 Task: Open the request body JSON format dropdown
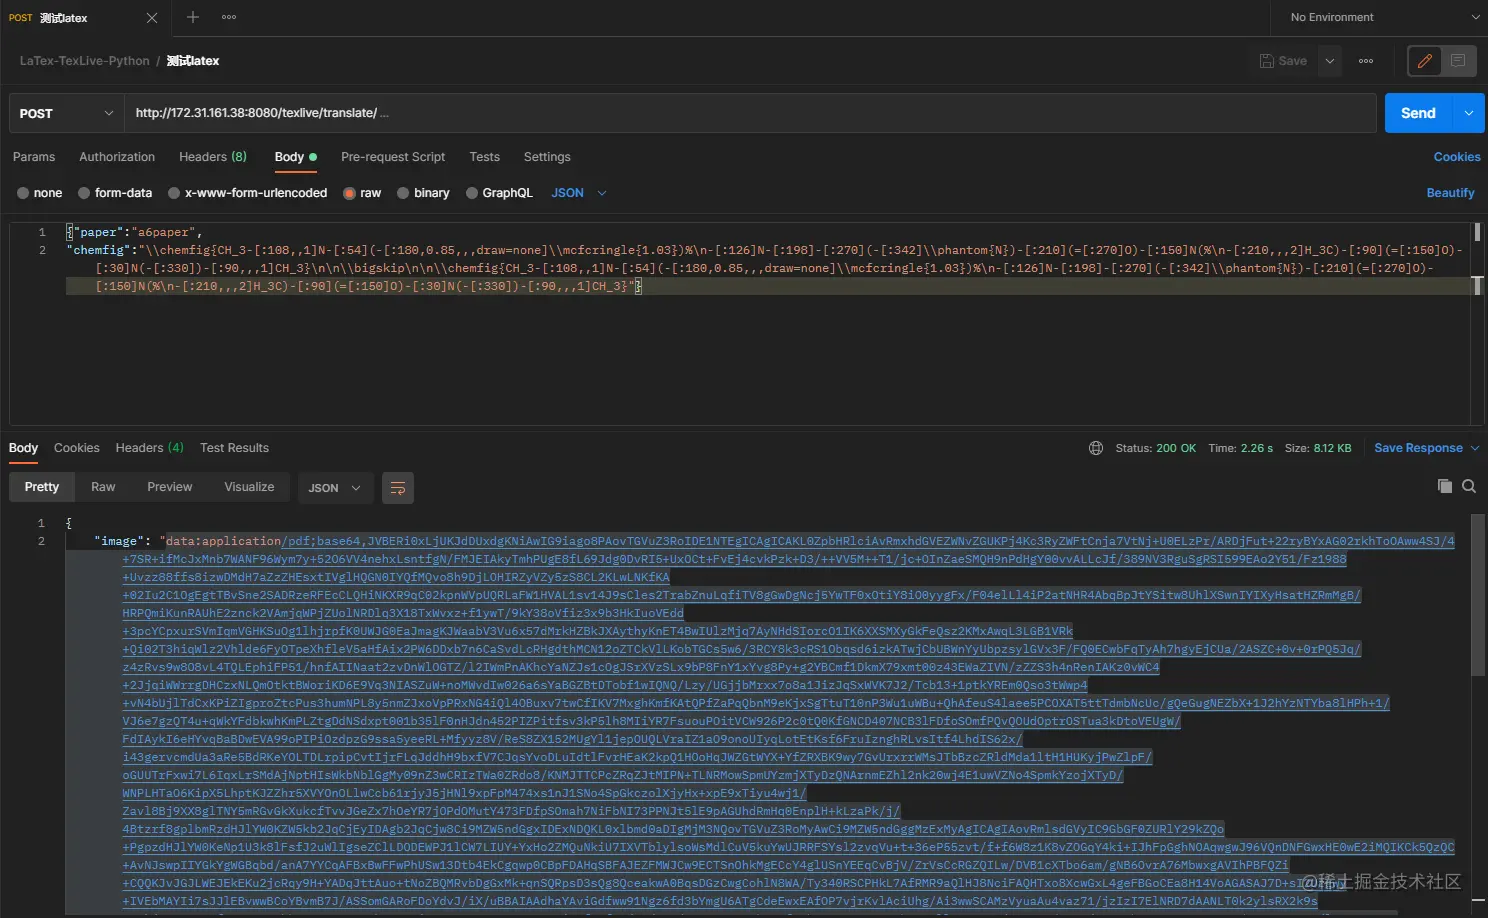(579, 193)
